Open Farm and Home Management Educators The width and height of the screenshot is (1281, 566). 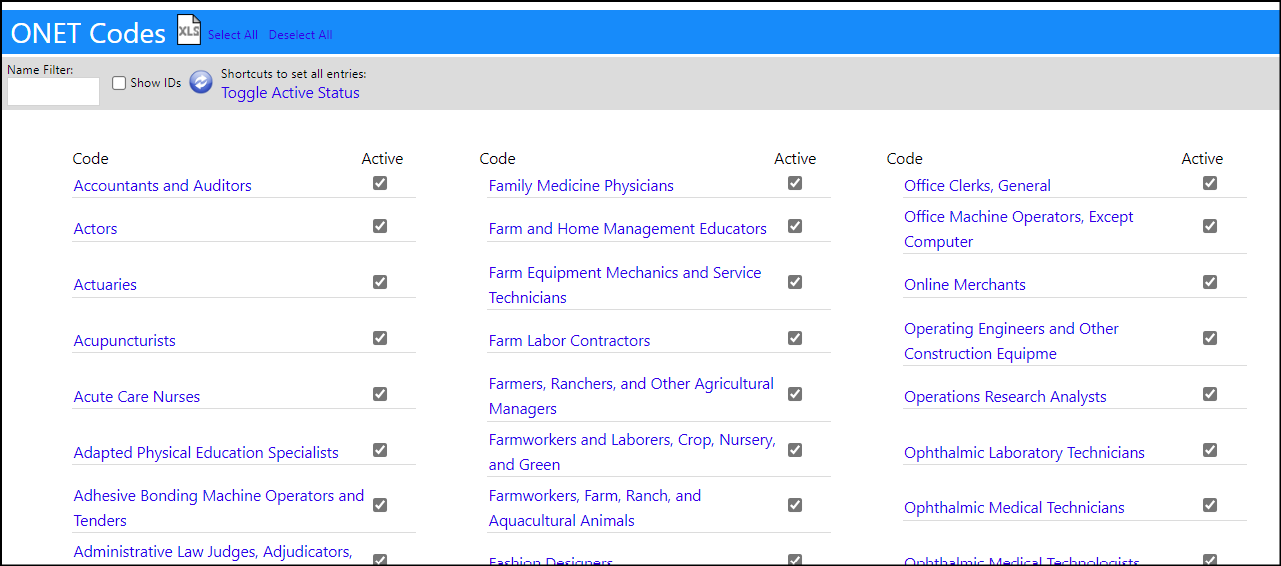pos(628,229)
